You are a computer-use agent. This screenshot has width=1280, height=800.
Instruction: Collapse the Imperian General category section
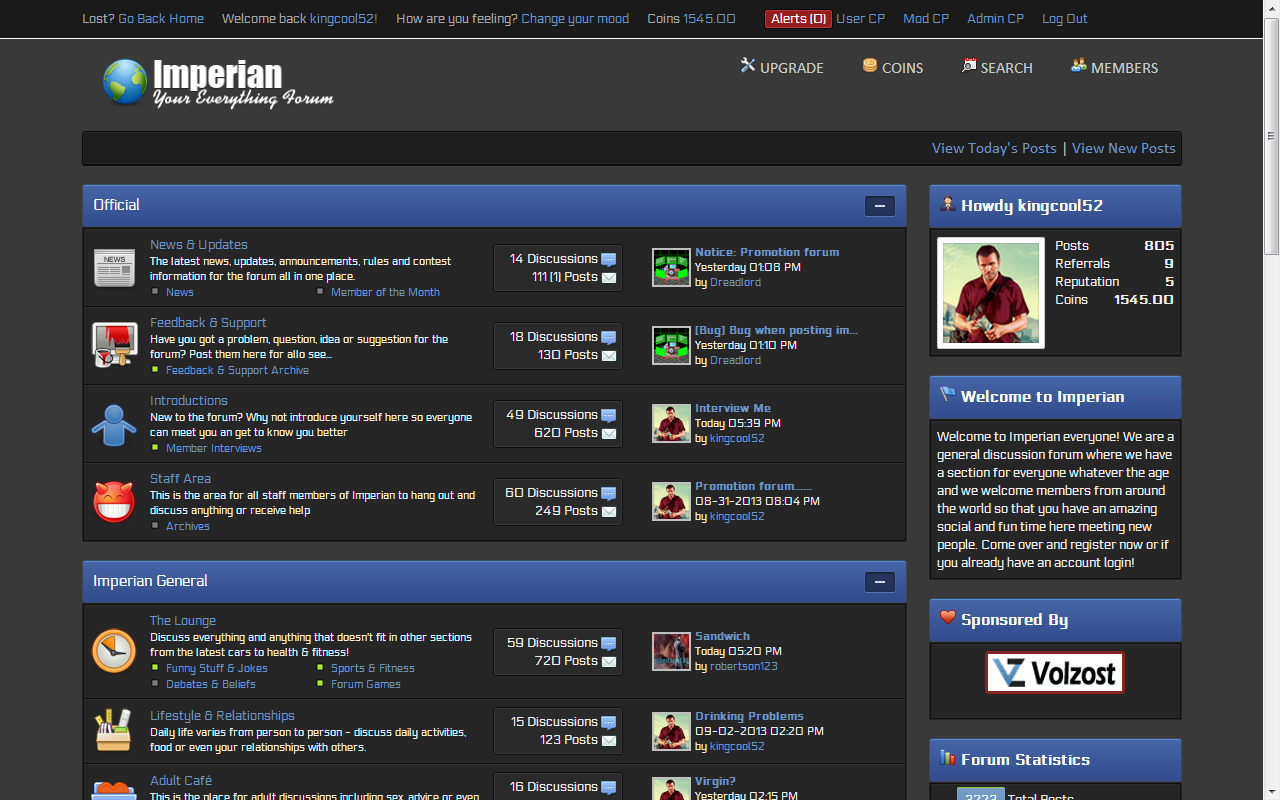[x=879, y=582]
